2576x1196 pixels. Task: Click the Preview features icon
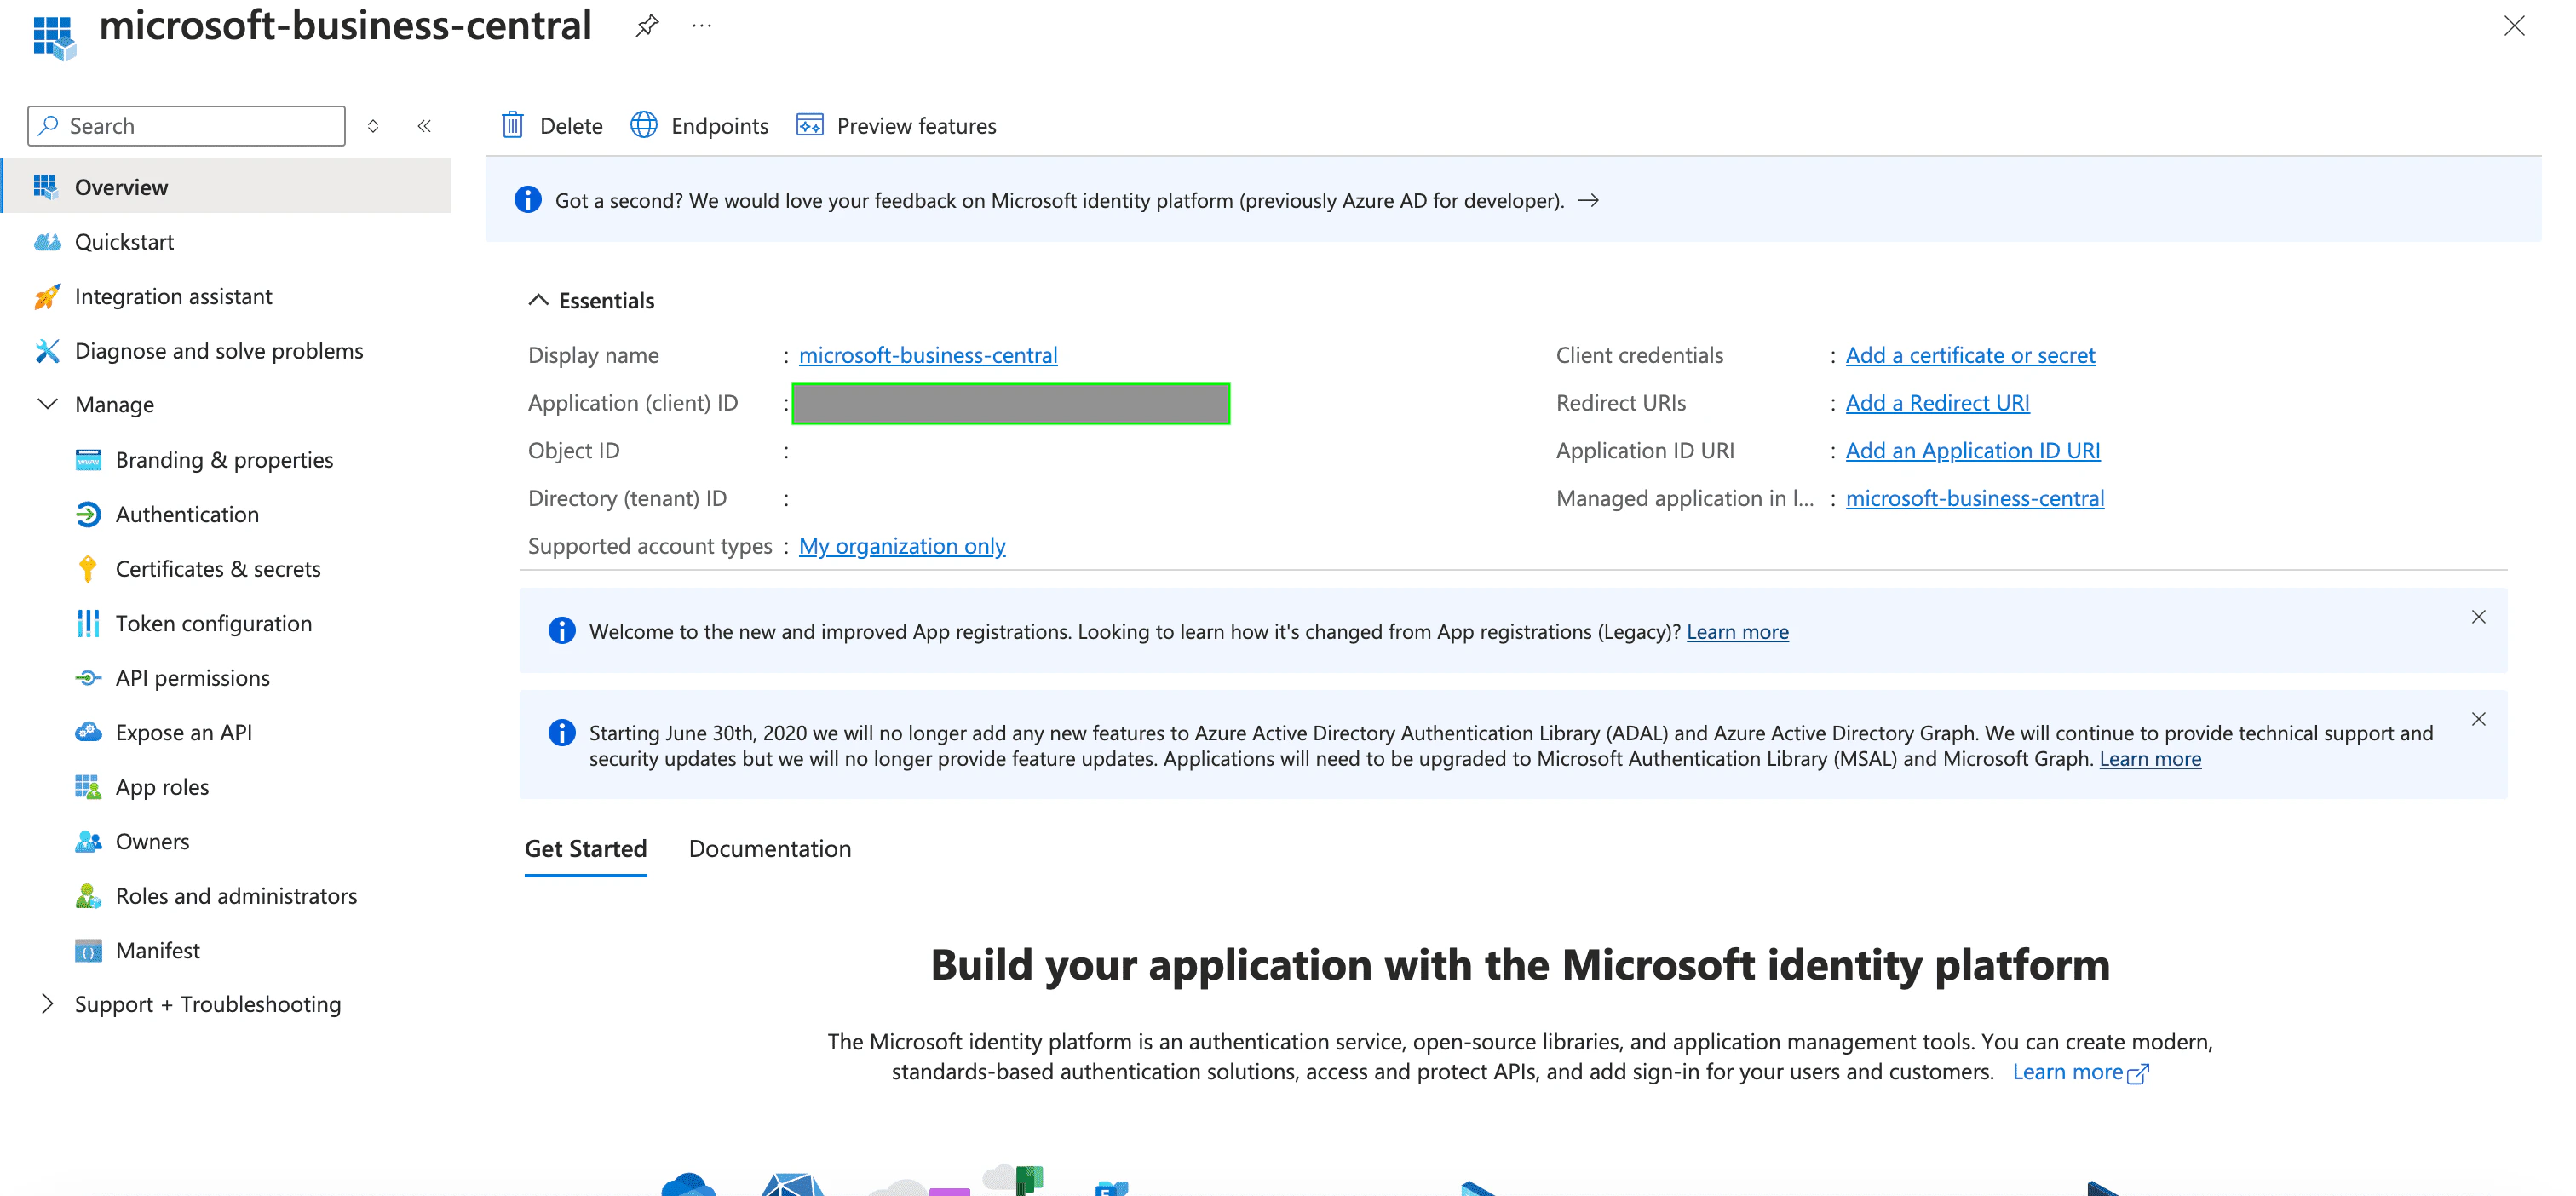pos(809,125)
